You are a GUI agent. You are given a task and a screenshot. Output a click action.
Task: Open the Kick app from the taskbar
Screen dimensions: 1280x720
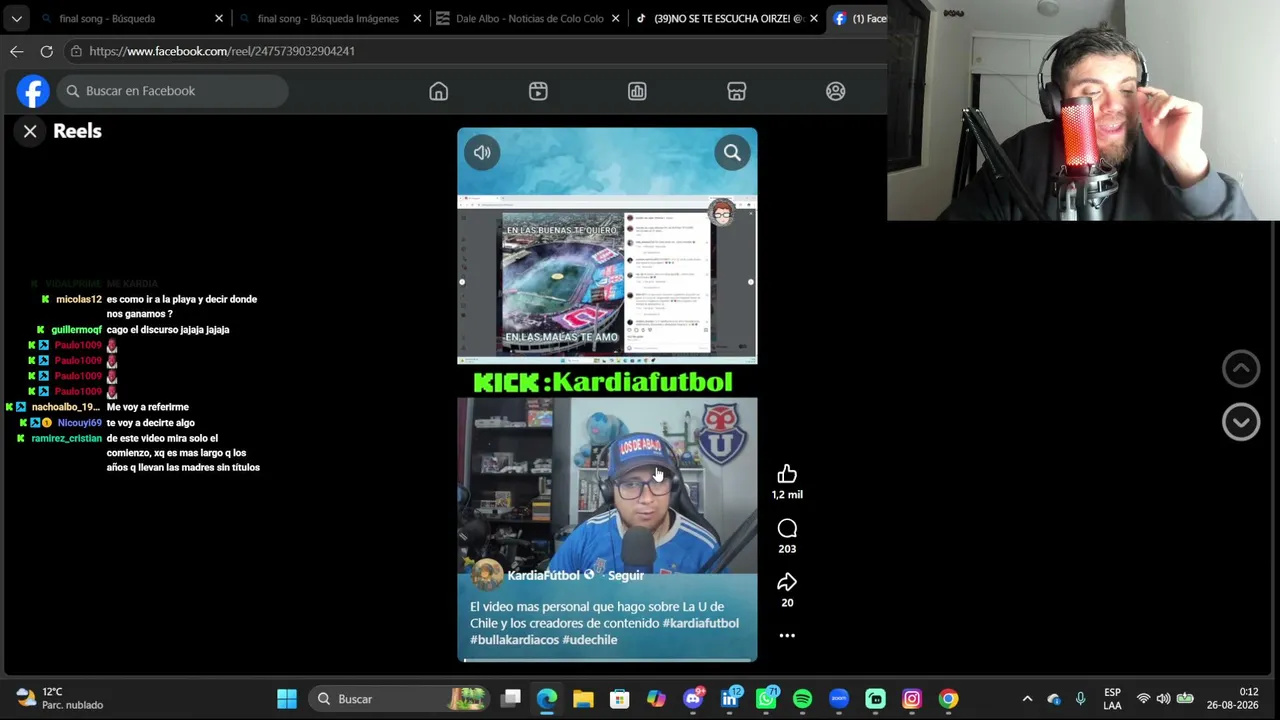(875, 699)
